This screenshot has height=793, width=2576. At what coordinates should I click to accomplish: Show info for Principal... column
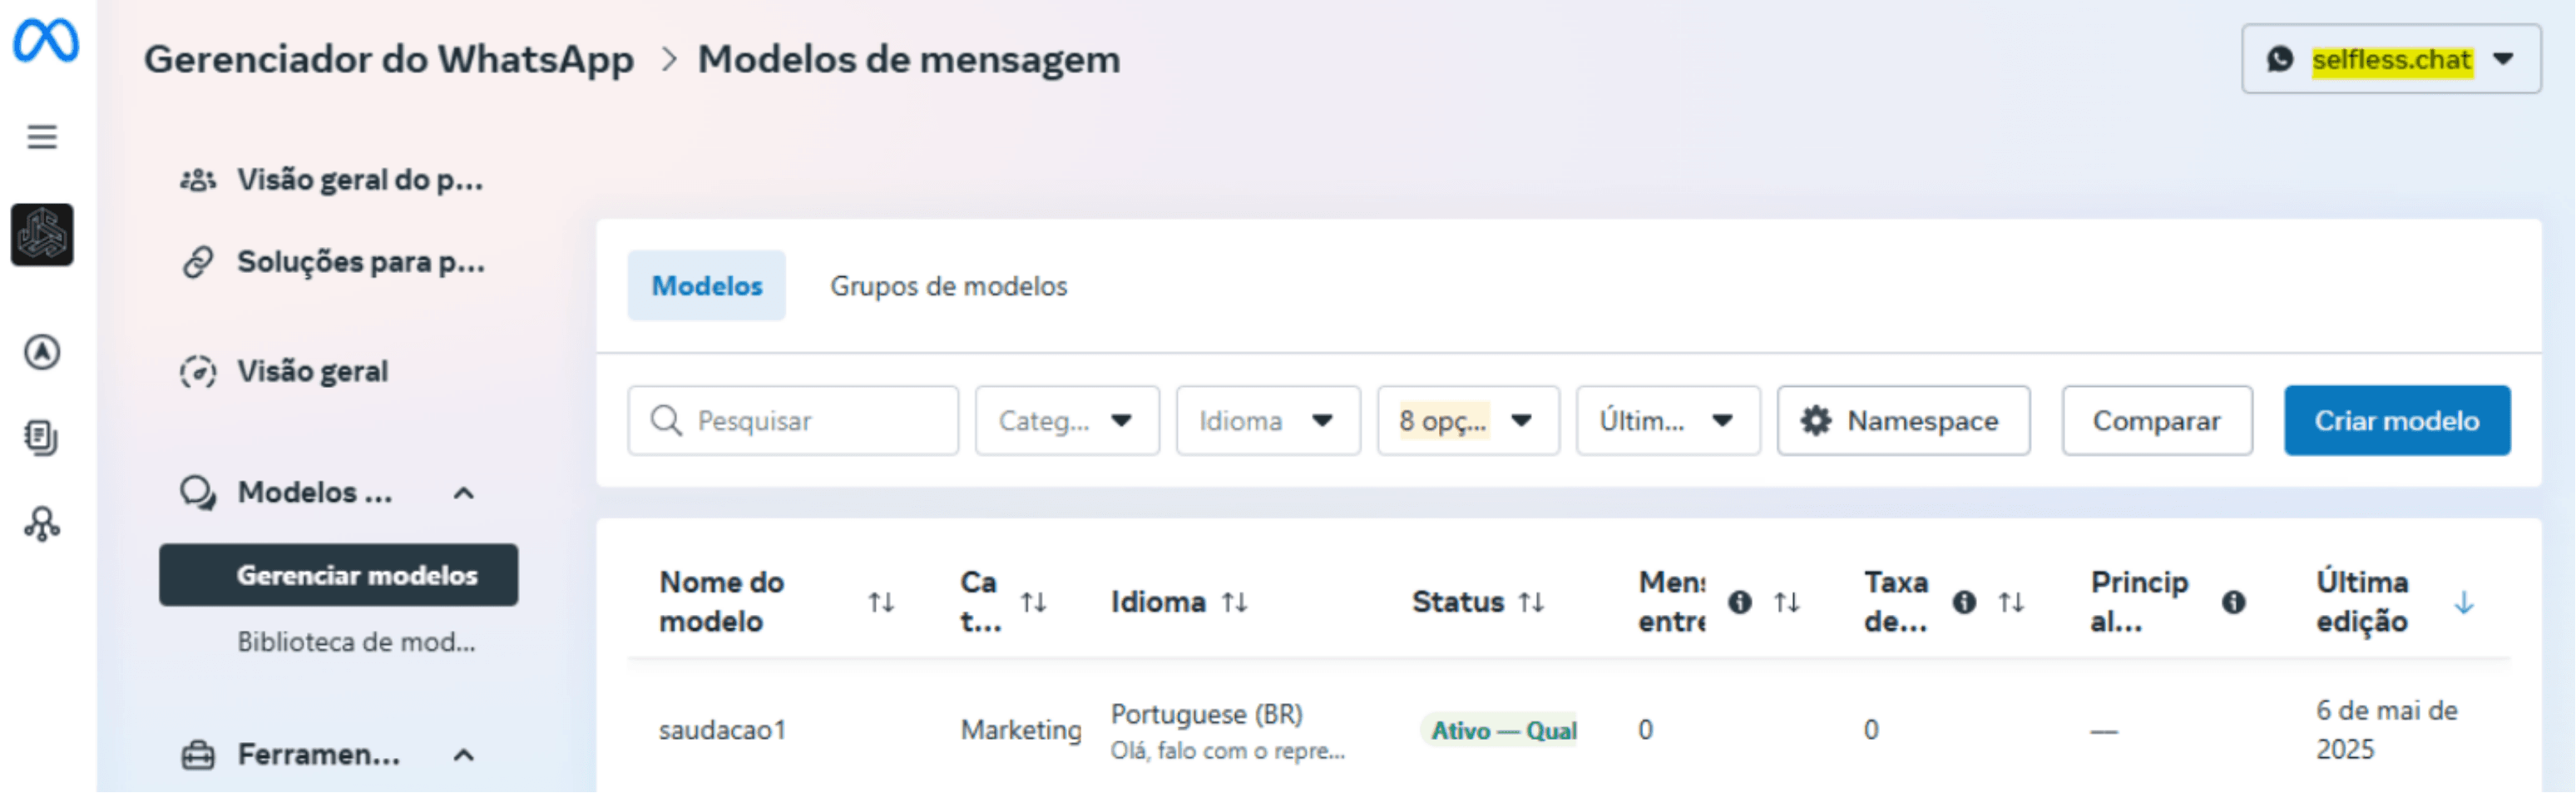coord(2235,603)
